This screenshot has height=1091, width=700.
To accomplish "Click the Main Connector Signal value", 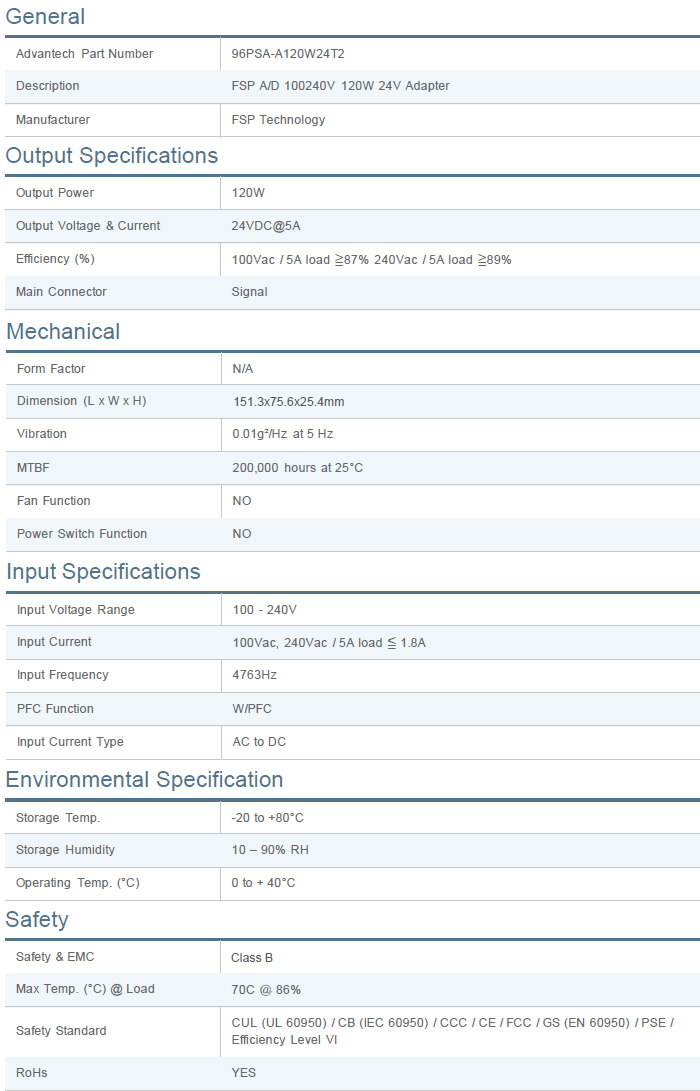I will click(x=249, y=292).
